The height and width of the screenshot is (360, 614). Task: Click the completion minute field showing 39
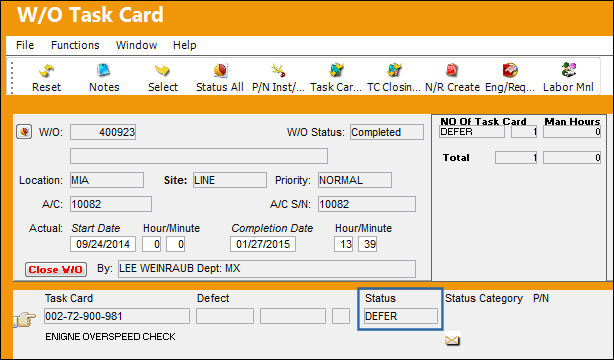pyautogui.click(x=367, y=244)
